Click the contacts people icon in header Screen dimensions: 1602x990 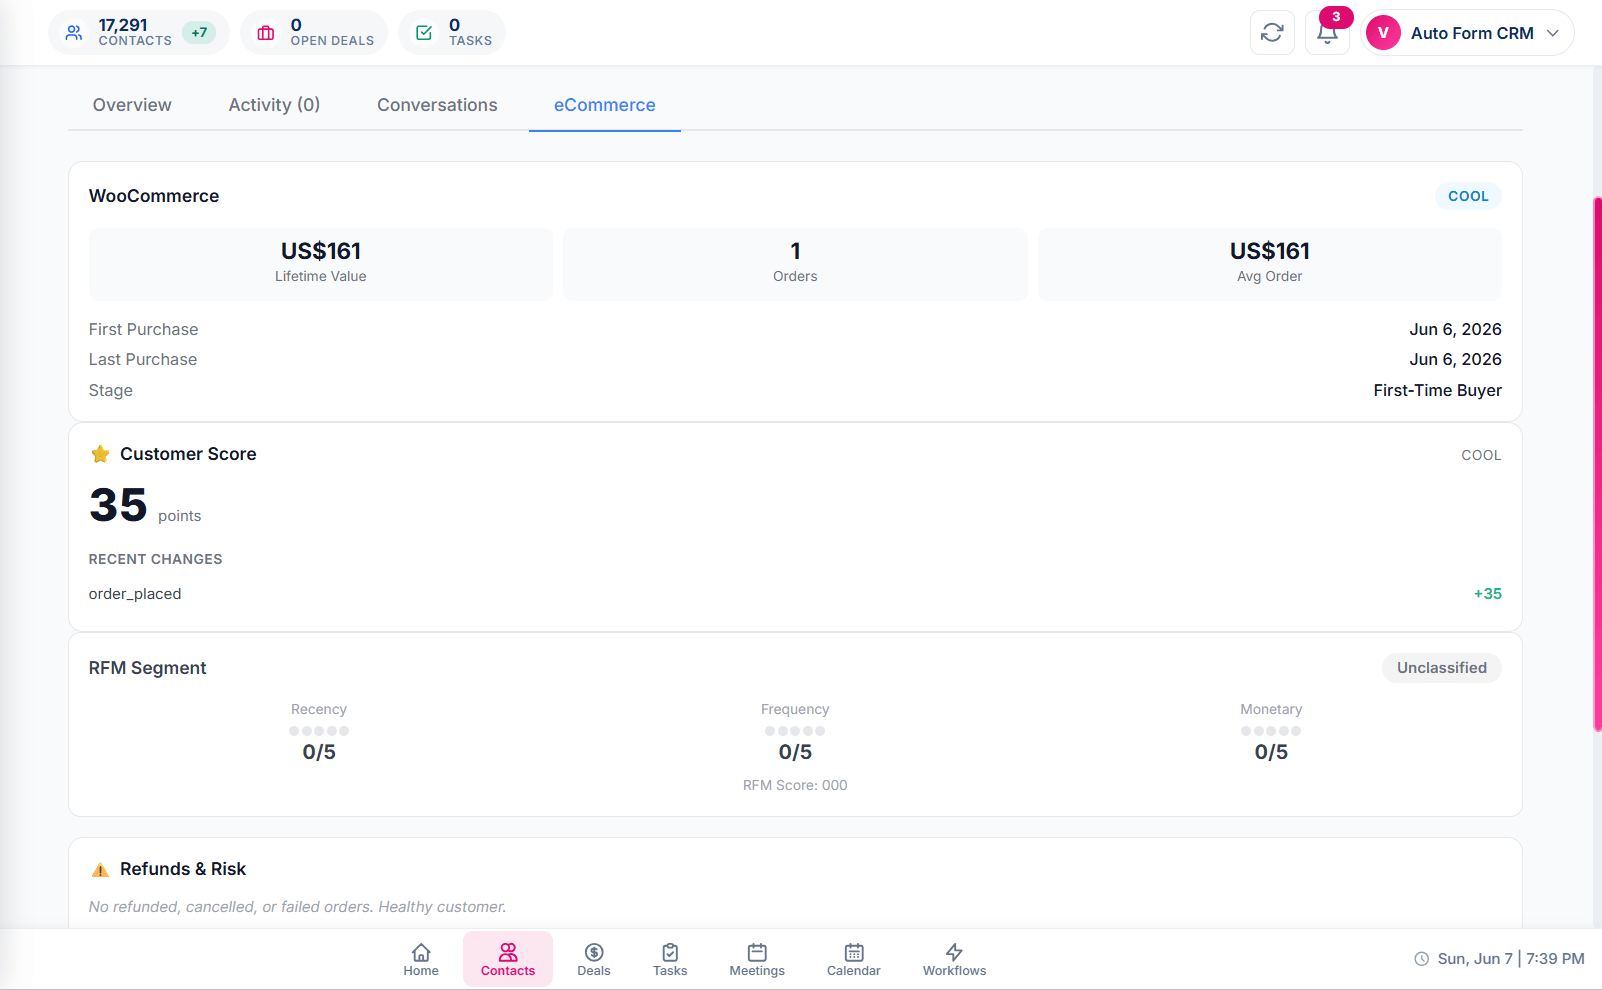point(74,33)
